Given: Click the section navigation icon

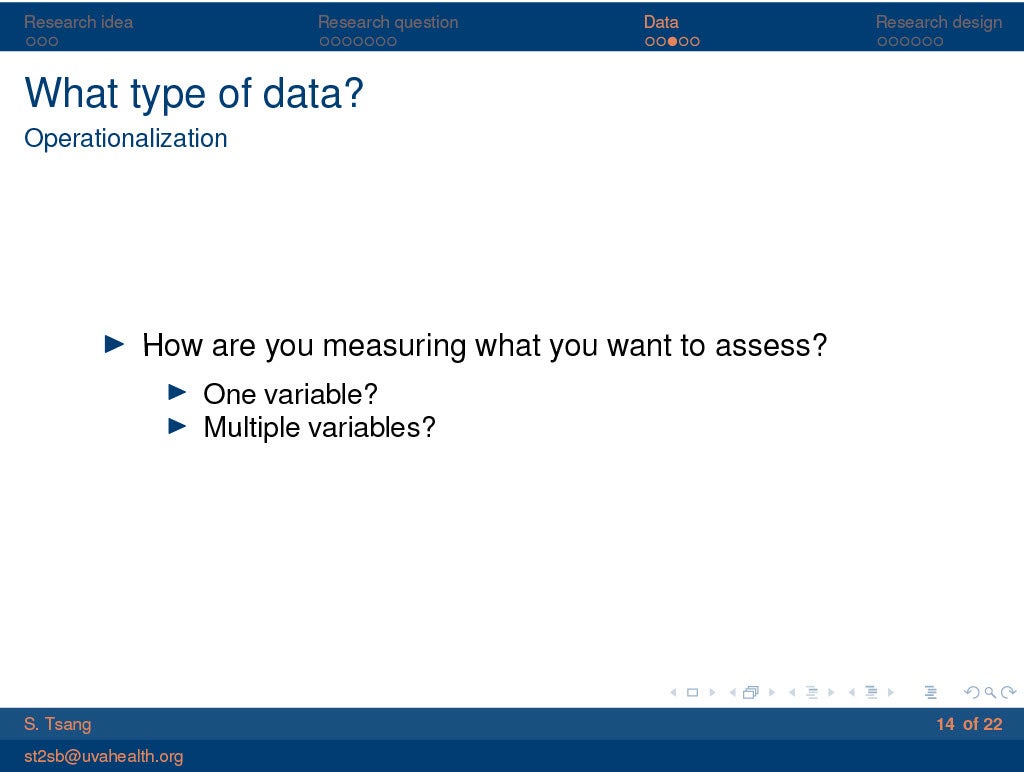Looking at the screenshot, I should (x=871, y=692).
